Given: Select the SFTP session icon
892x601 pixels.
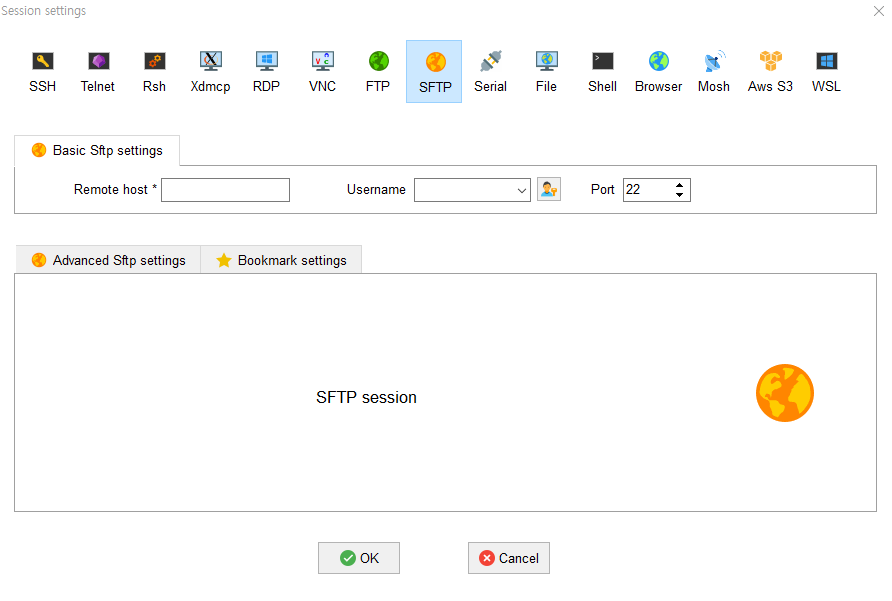Looking at the screenshot, I should (434, 72).
